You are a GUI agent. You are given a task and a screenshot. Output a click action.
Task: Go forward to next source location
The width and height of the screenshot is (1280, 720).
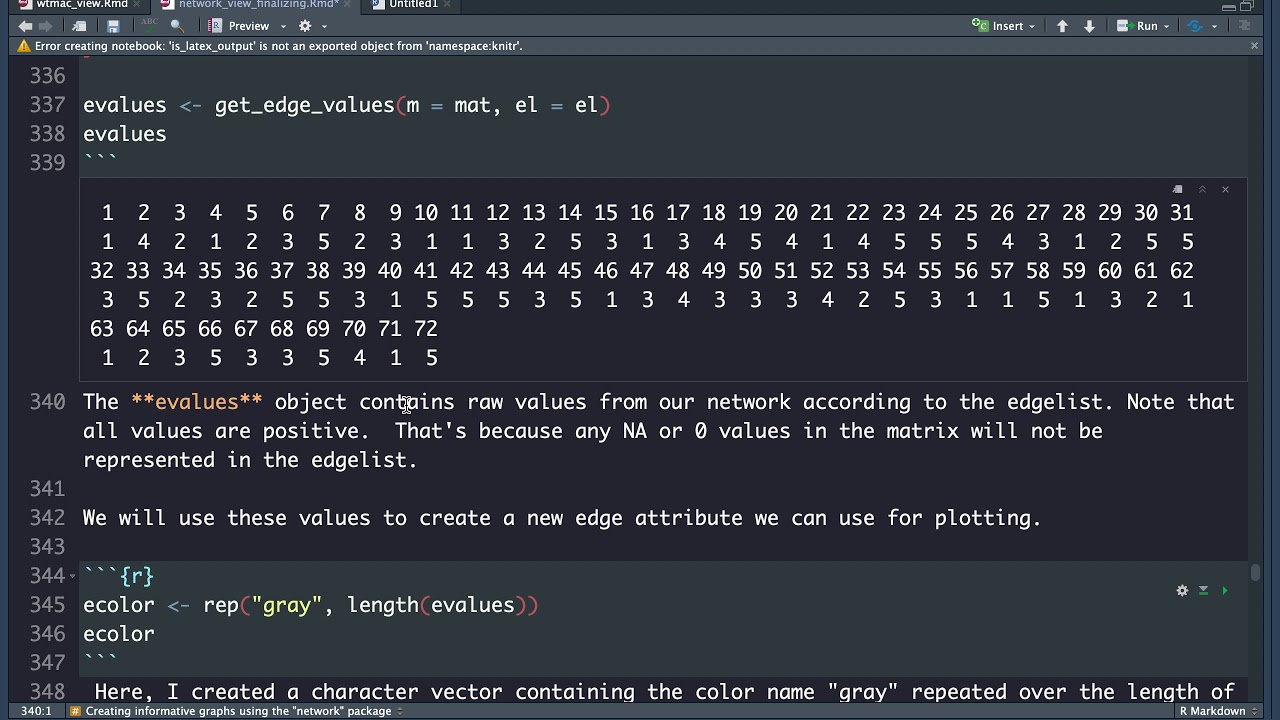(x=45, y=26)
